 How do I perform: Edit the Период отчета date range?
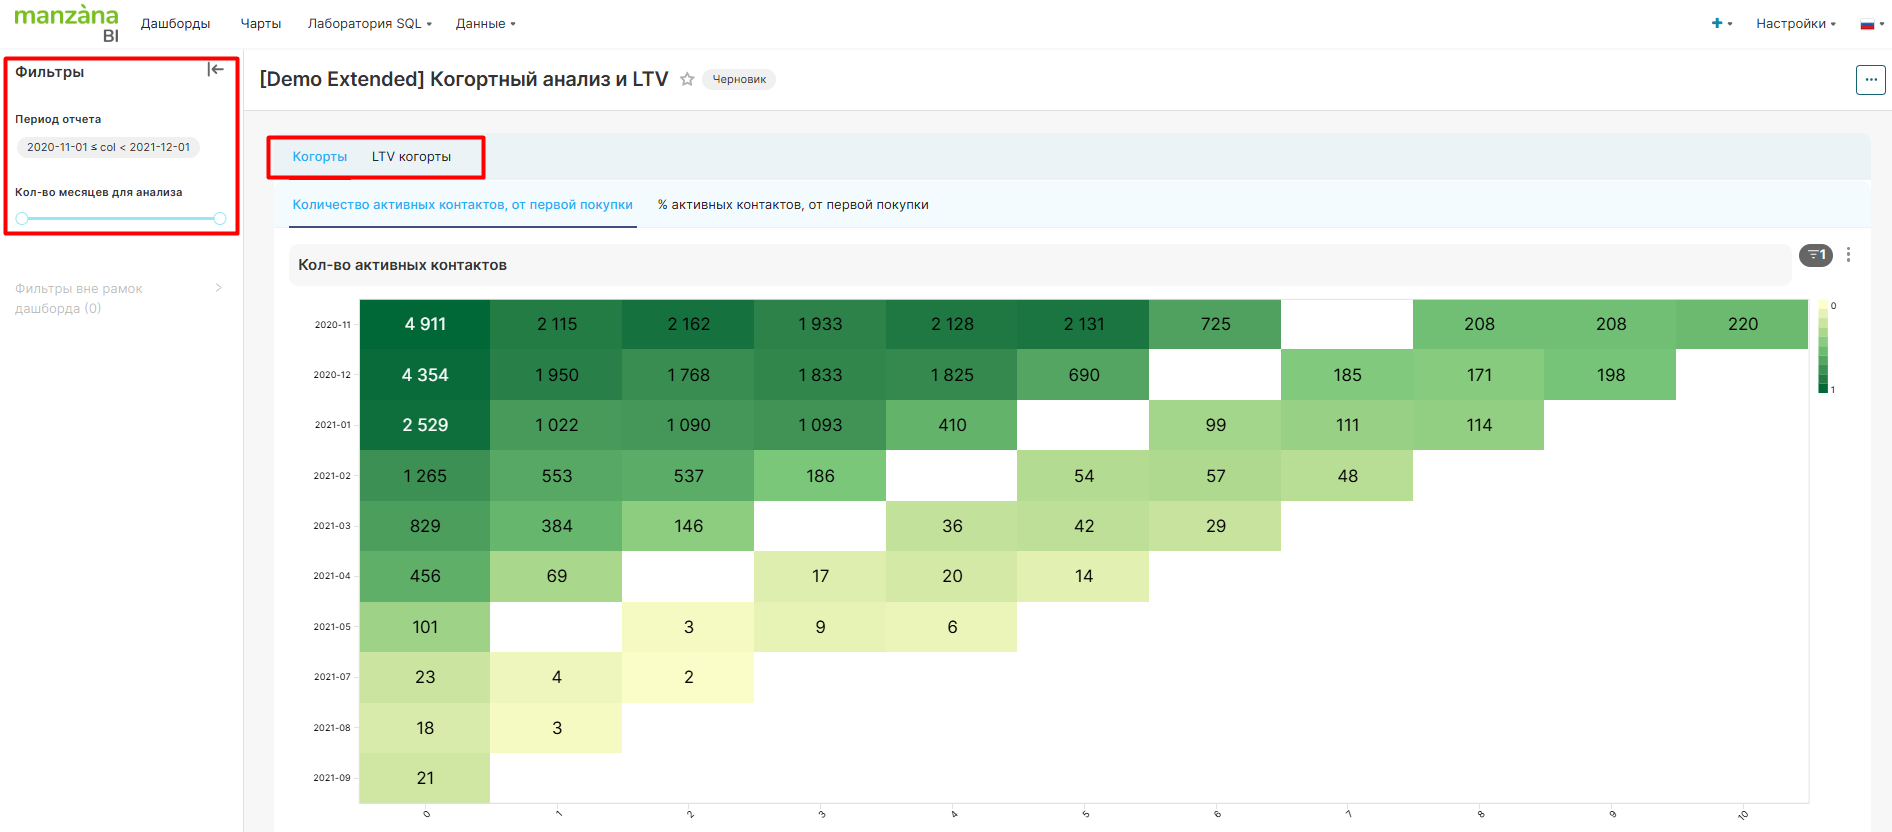point(108,147)
